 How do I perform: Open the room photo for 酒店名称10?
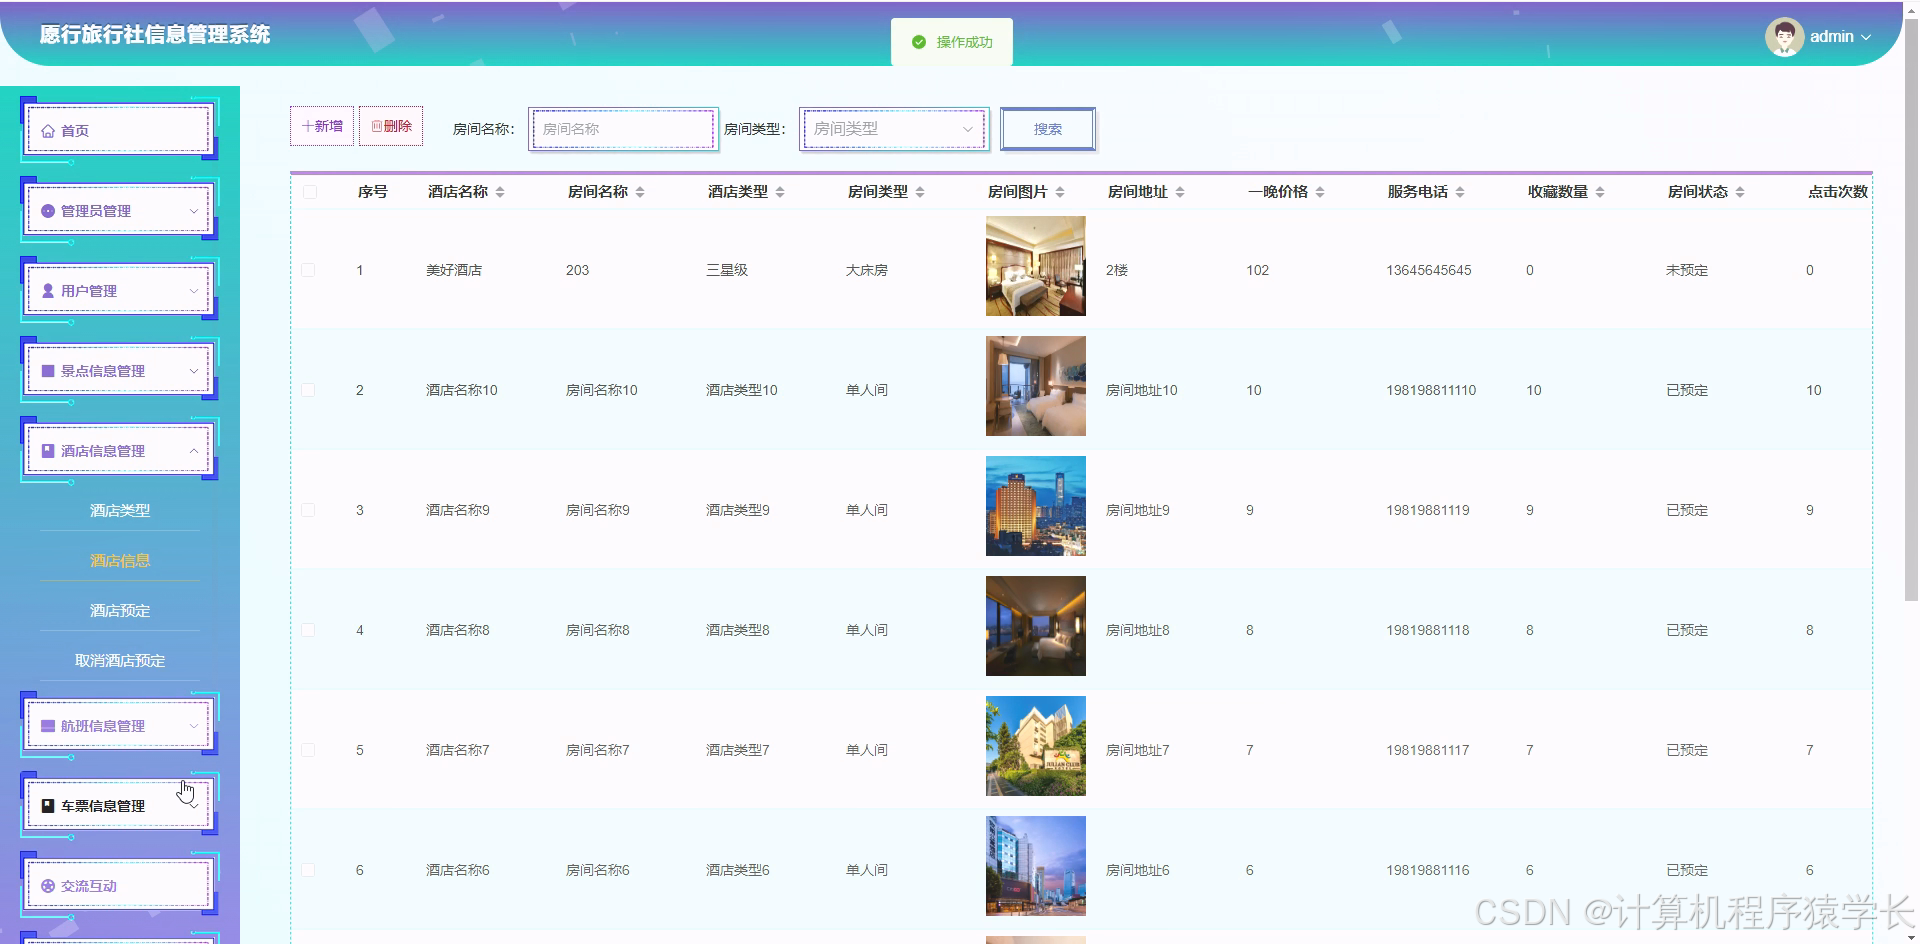[x=1036, y=386]
